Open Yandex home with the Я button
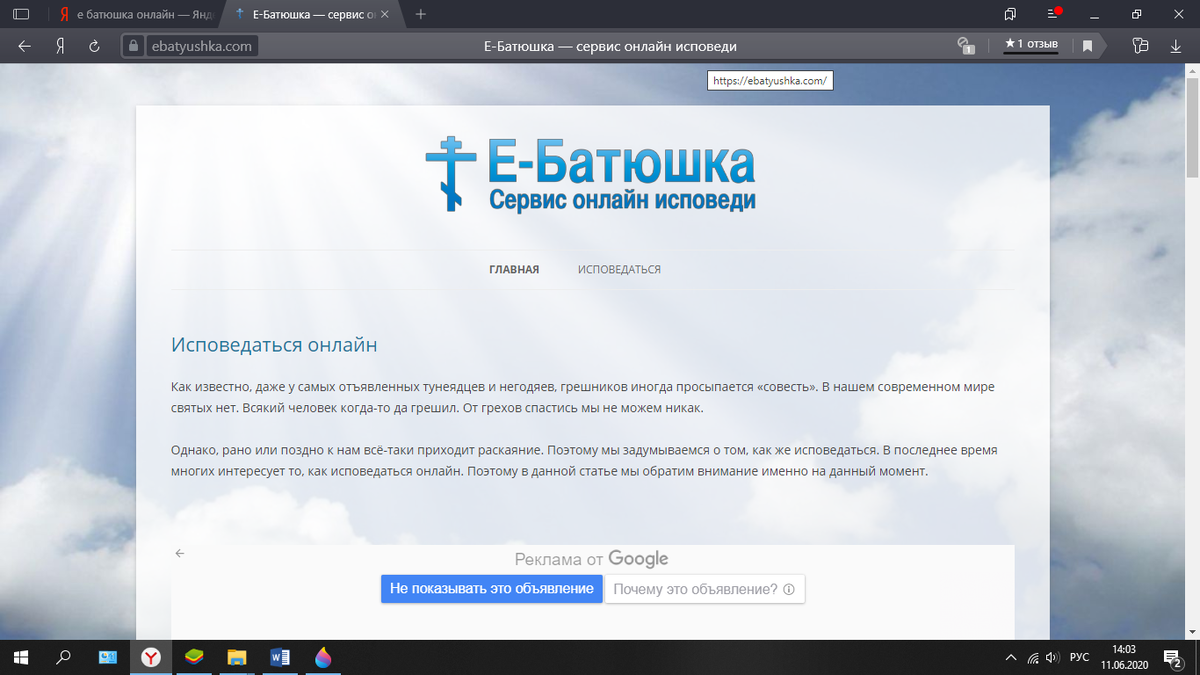The image size is (1200, 675). tap(61, 46)
